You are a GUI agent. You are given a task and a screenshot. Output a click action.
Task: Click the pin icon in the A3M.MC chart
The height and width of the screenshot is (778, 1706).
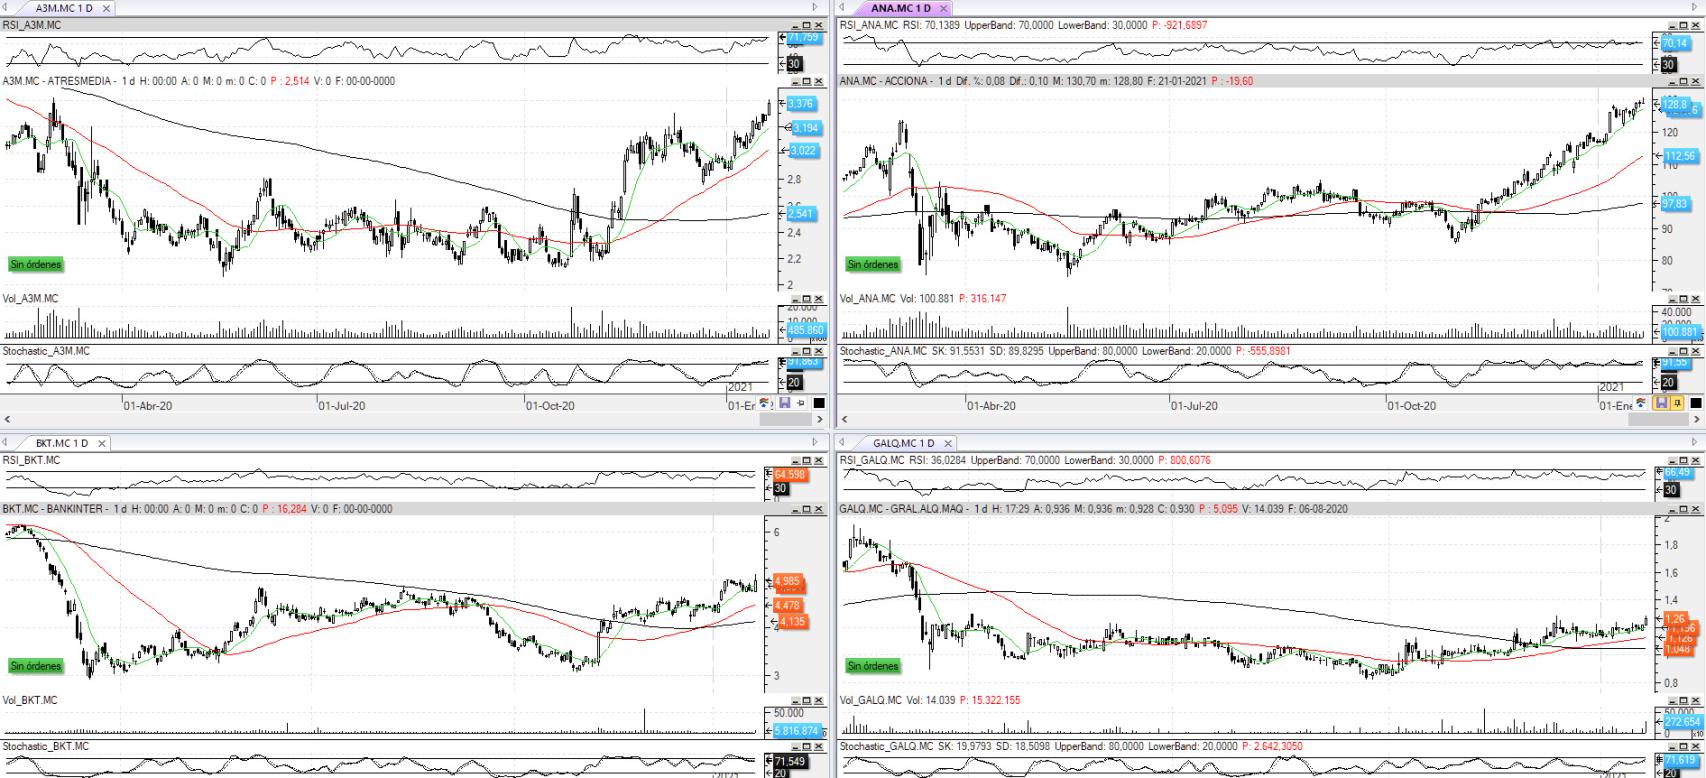tap(801, 403)
